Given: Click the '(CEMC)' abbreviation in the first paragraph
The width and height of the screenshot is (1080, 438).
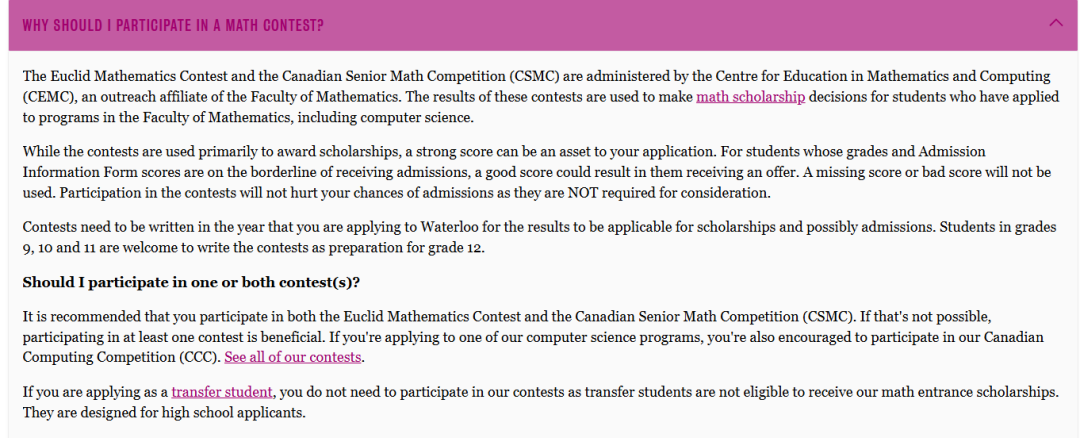Looking at the screenshot, I should (x=47, y=97).
